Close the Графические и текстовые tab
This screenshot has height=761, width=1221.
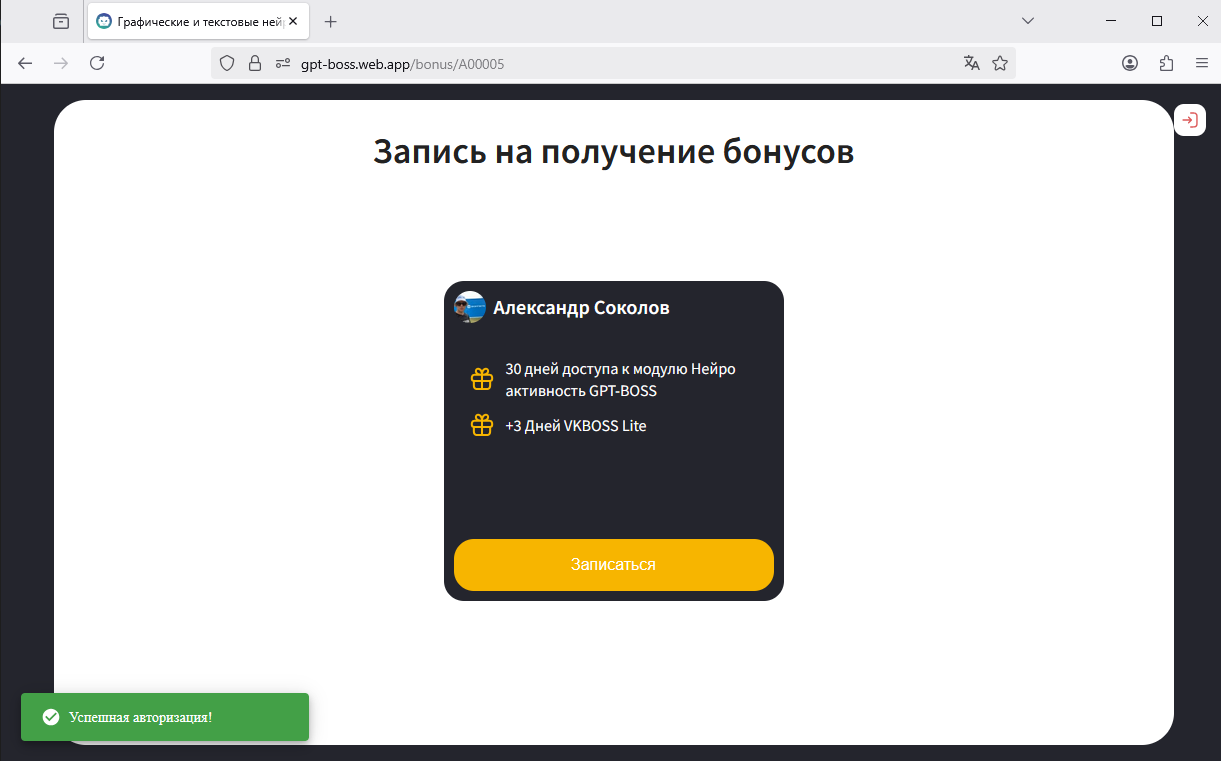pyautogui.click(x=293, y=21)
